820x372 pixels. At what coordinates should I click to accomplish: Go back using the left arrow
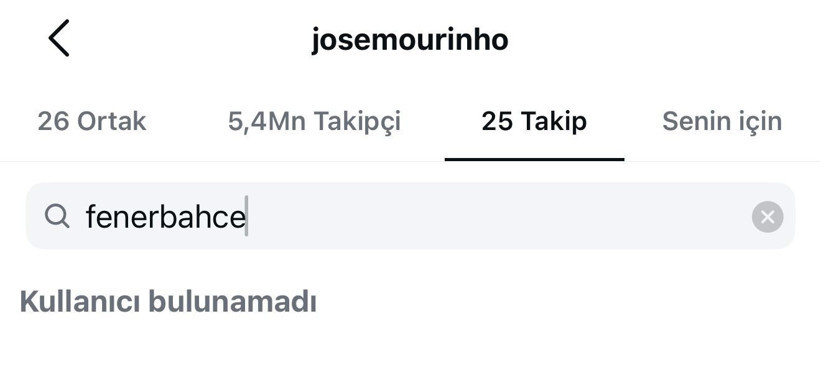59,38
